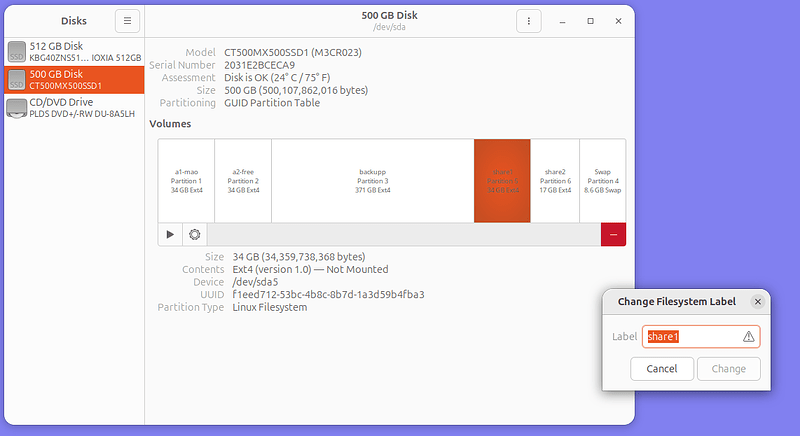Image resolution: width=800 pixels, height=436 pixels.
Task: Select the Swap Partition 4 volume
Action: coord(603,181)
